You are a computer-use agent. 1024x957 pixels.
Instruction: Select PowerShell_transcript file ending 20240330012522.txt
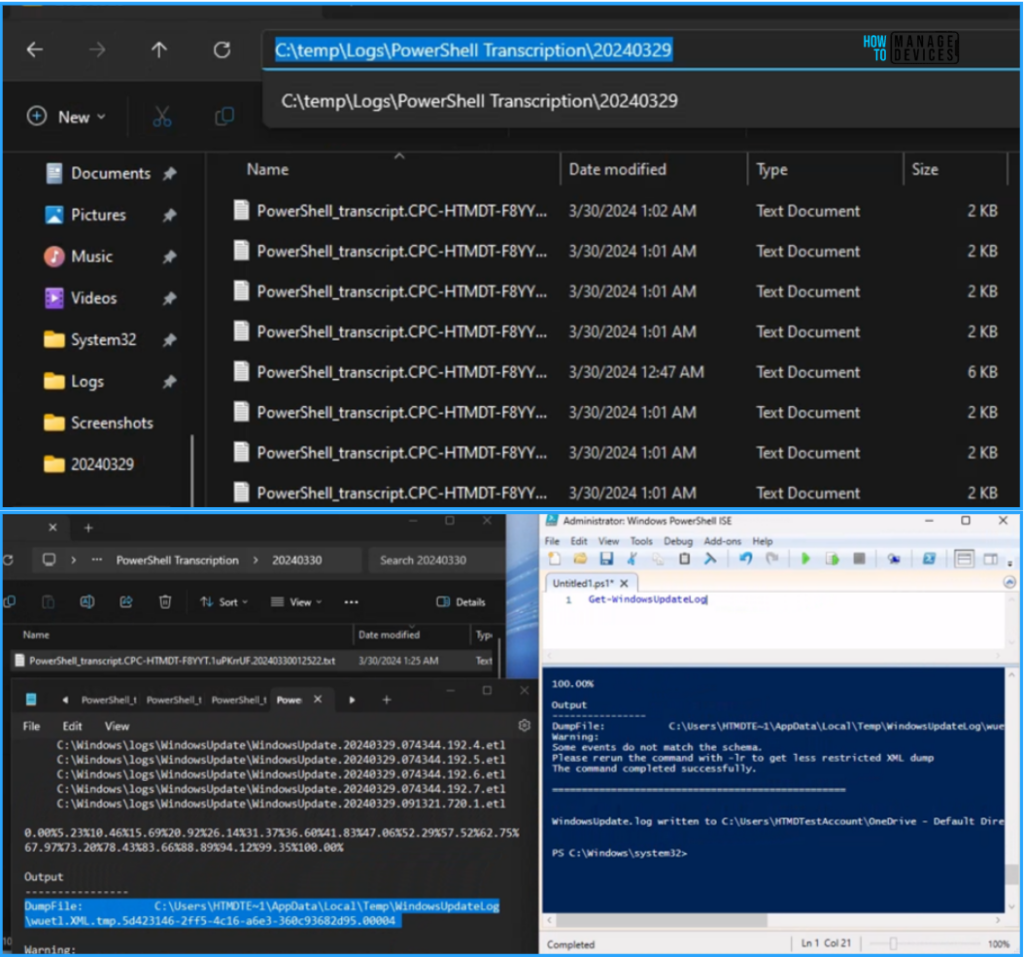click(x=251, y=661)
